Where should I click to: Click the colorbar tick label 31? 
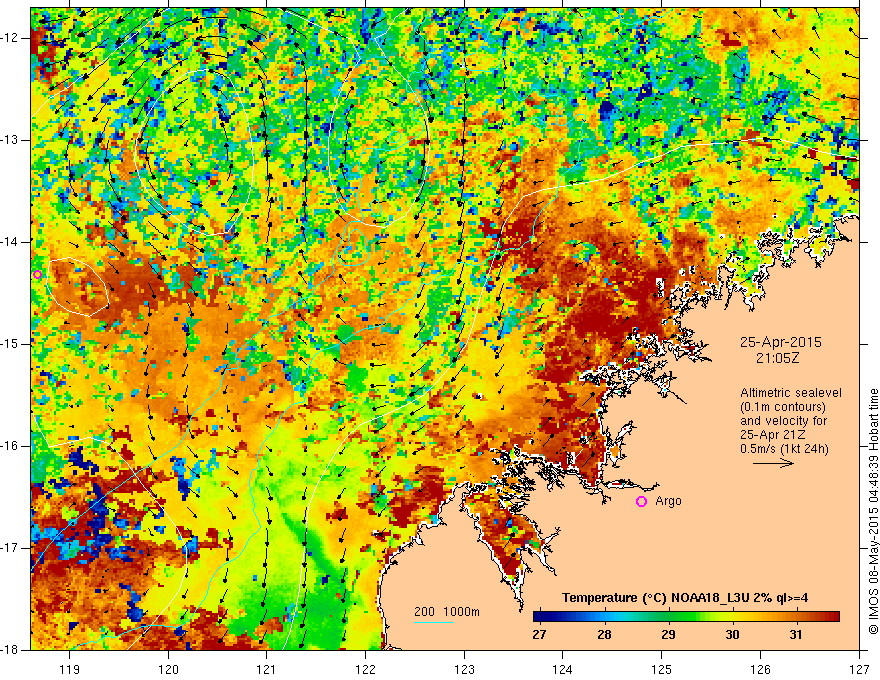tap(795, 635)
